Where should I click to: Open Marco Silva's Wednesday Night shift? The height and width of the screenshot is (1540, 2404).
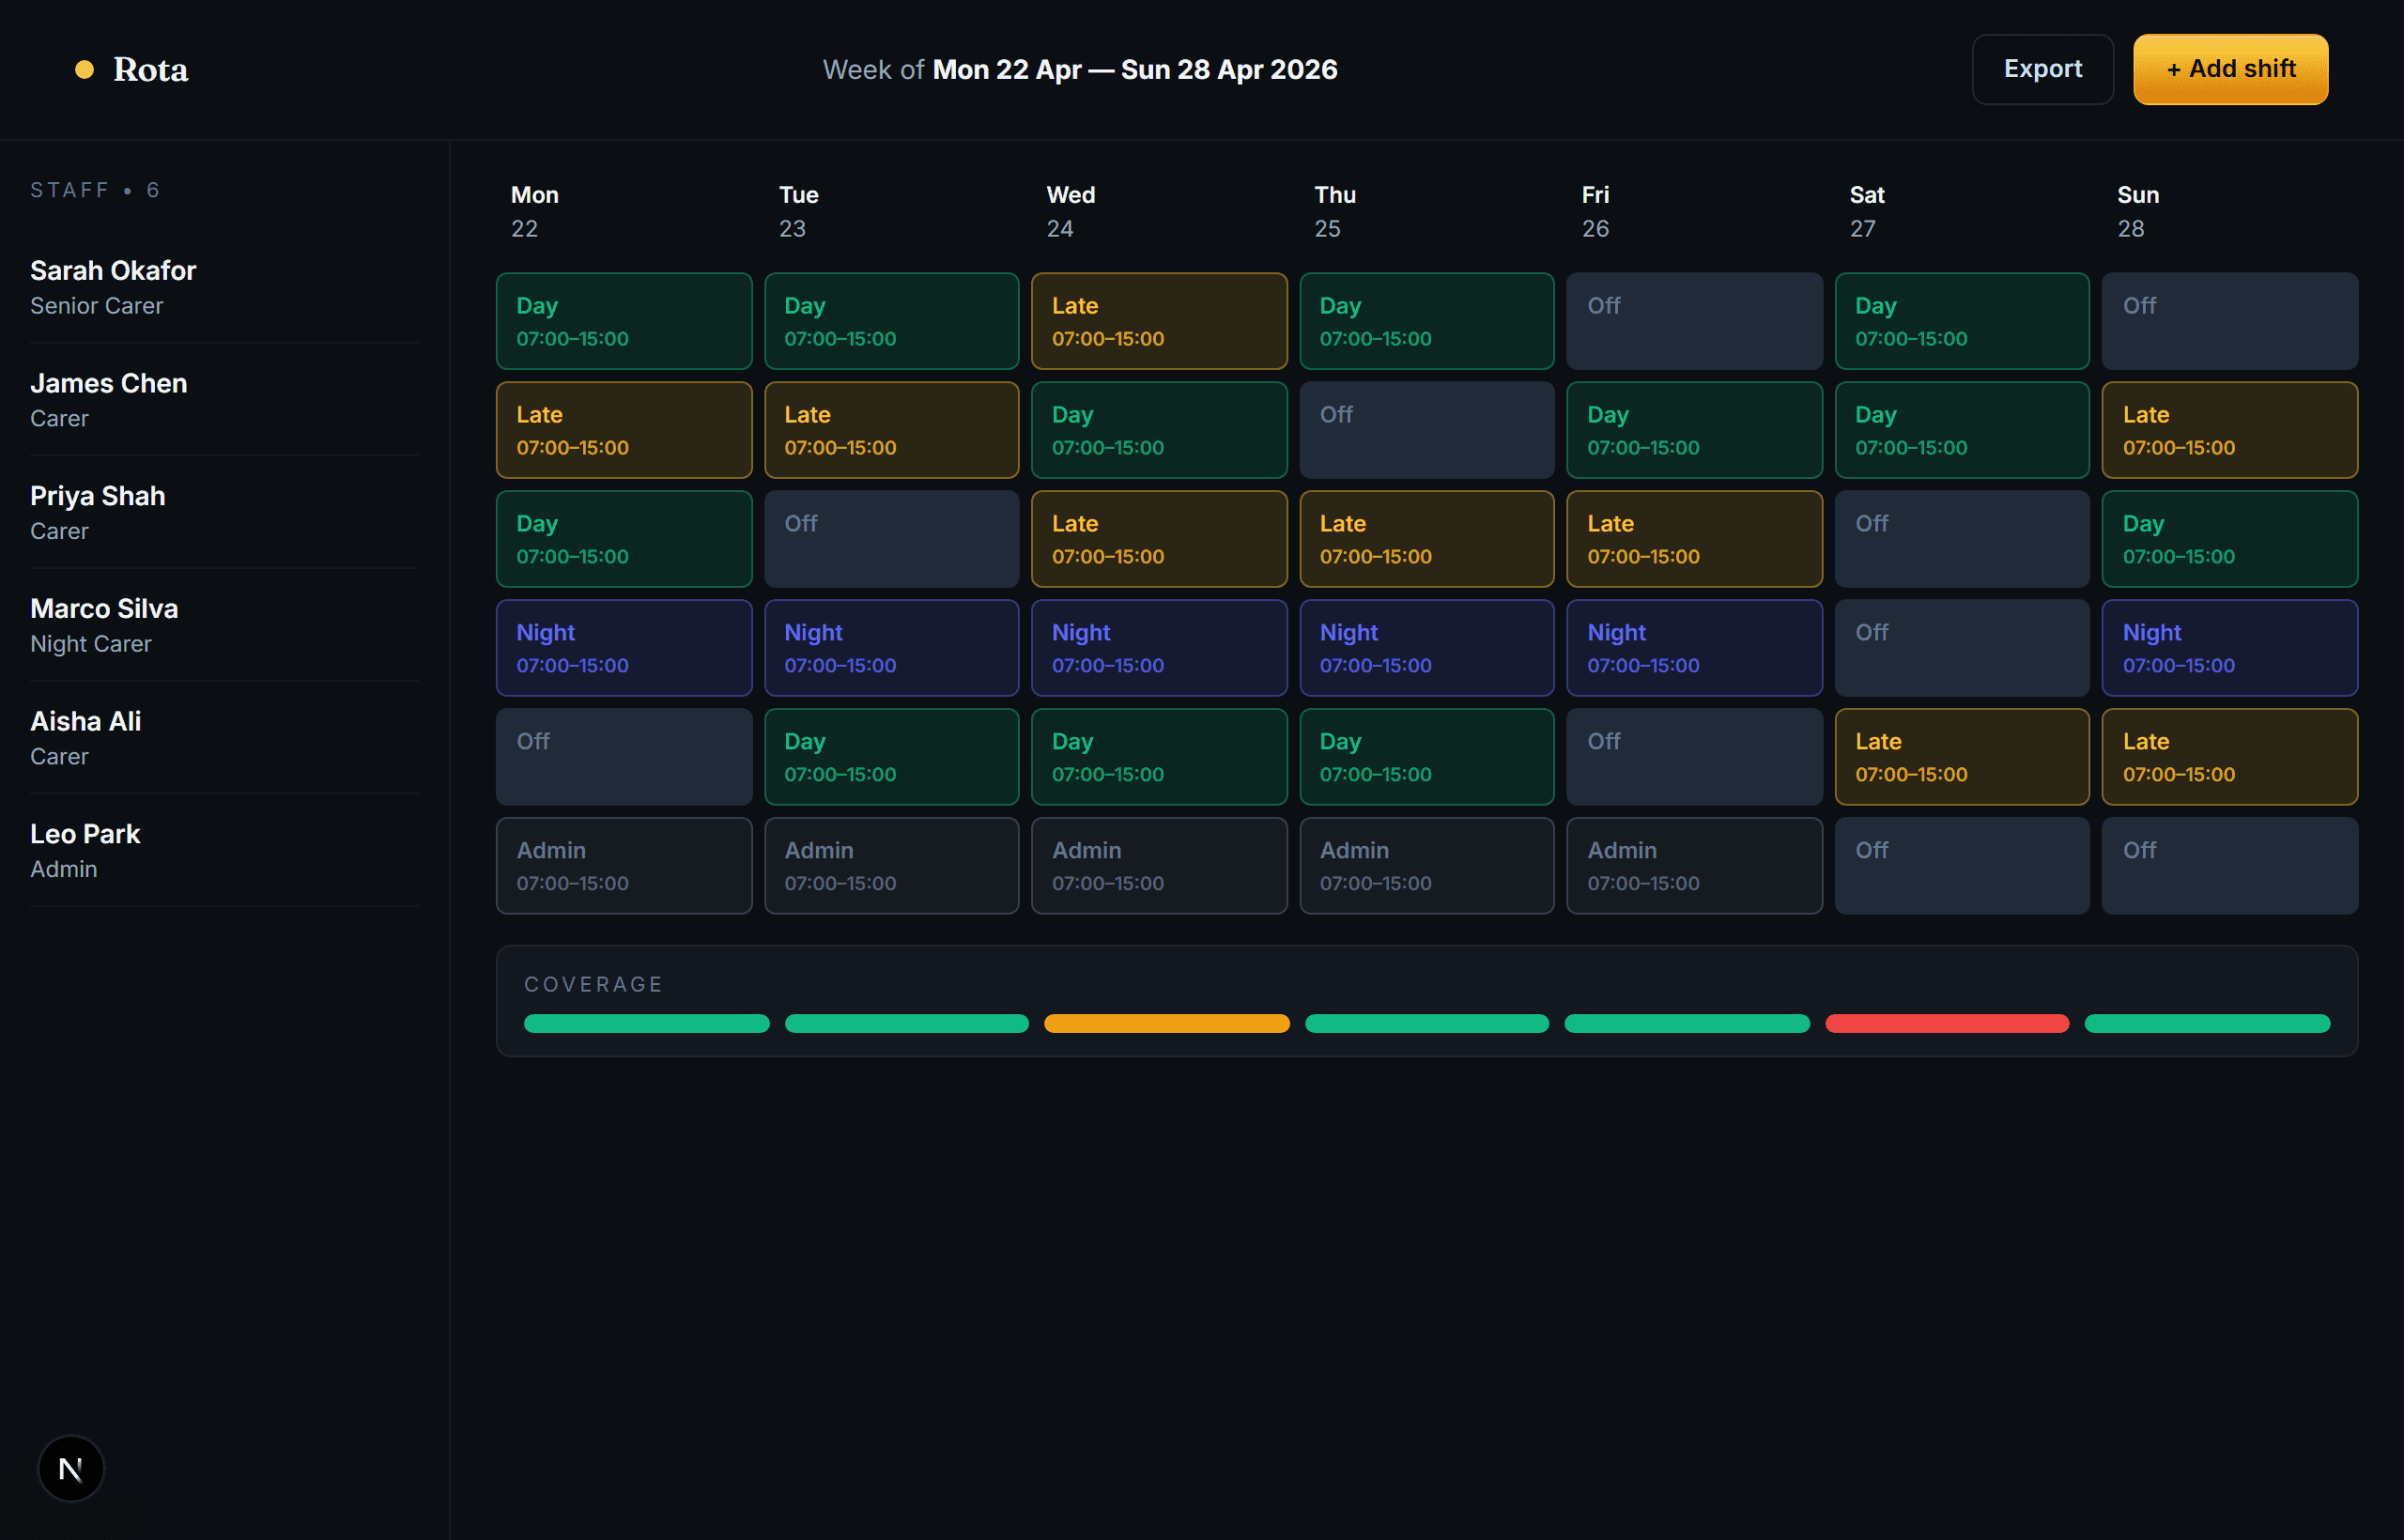tap(1159, 648)
